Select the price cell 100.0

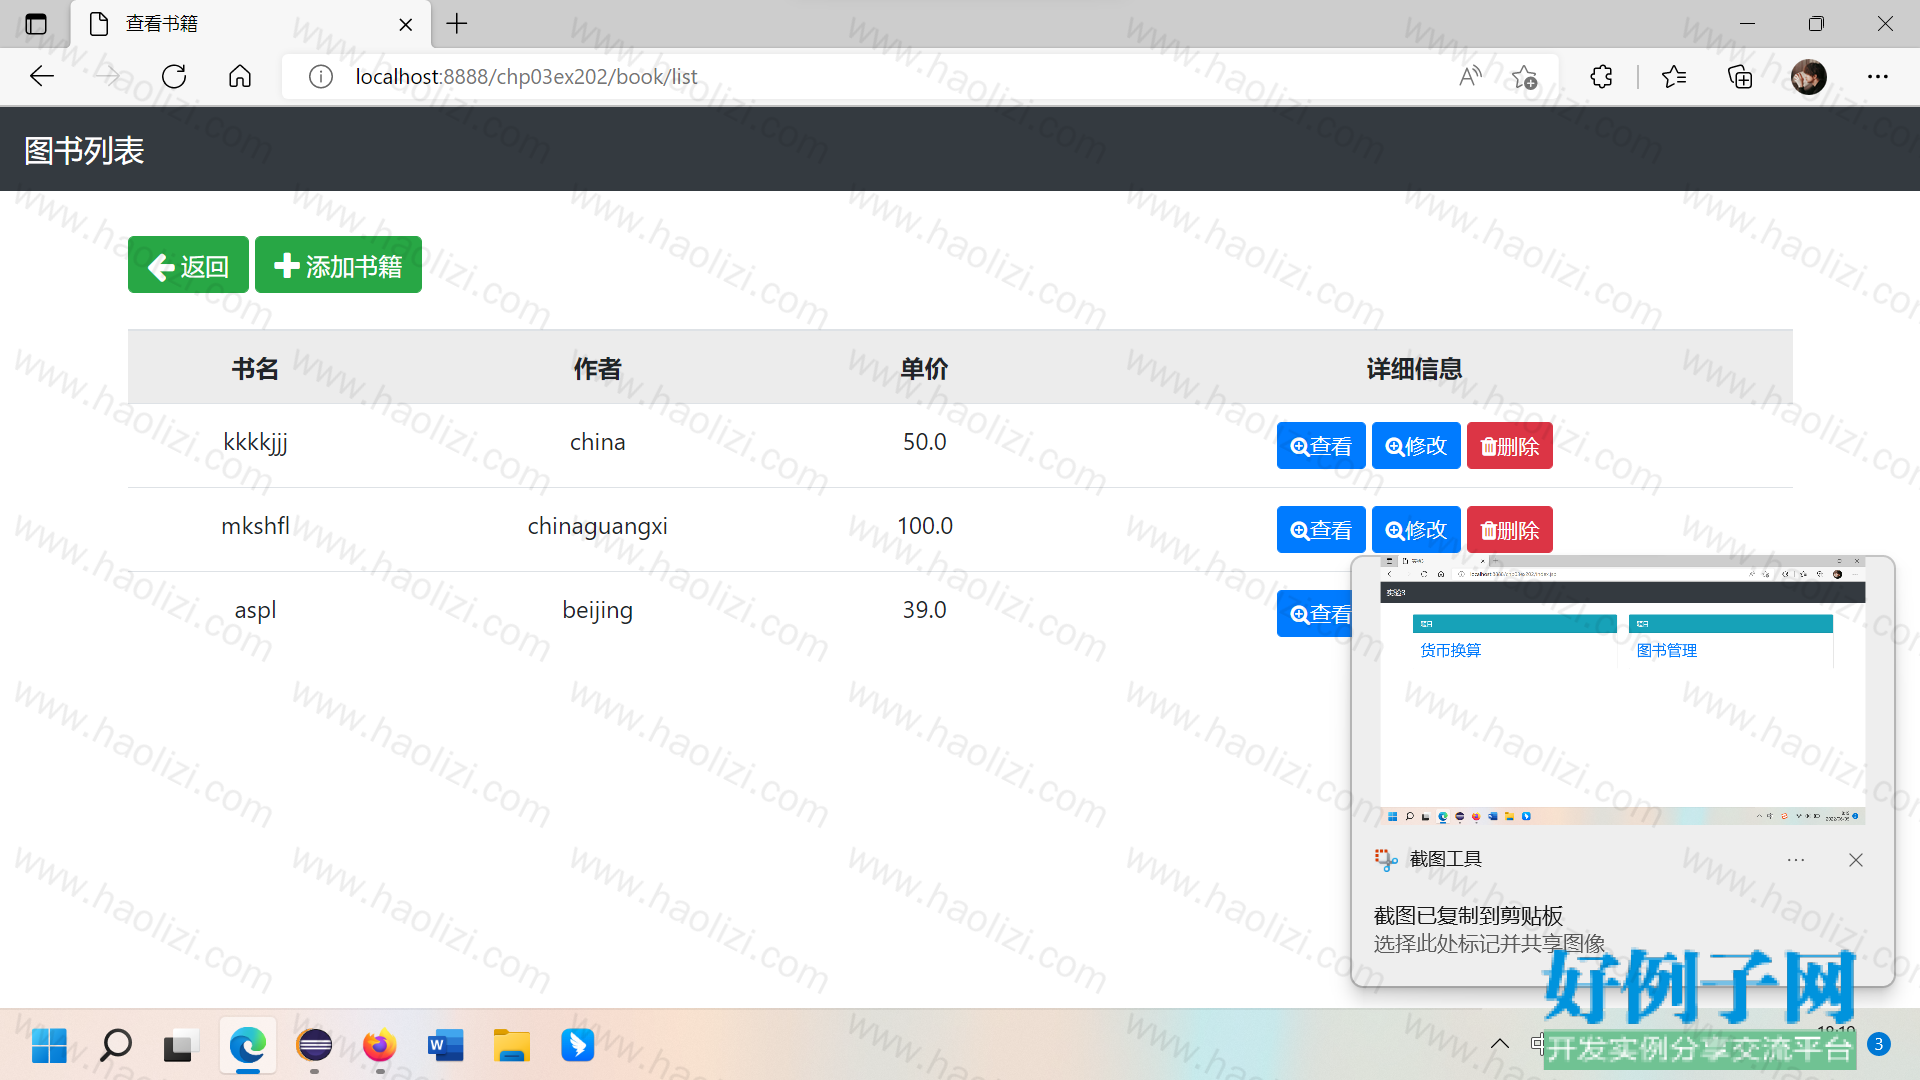(x=924, y=526)
